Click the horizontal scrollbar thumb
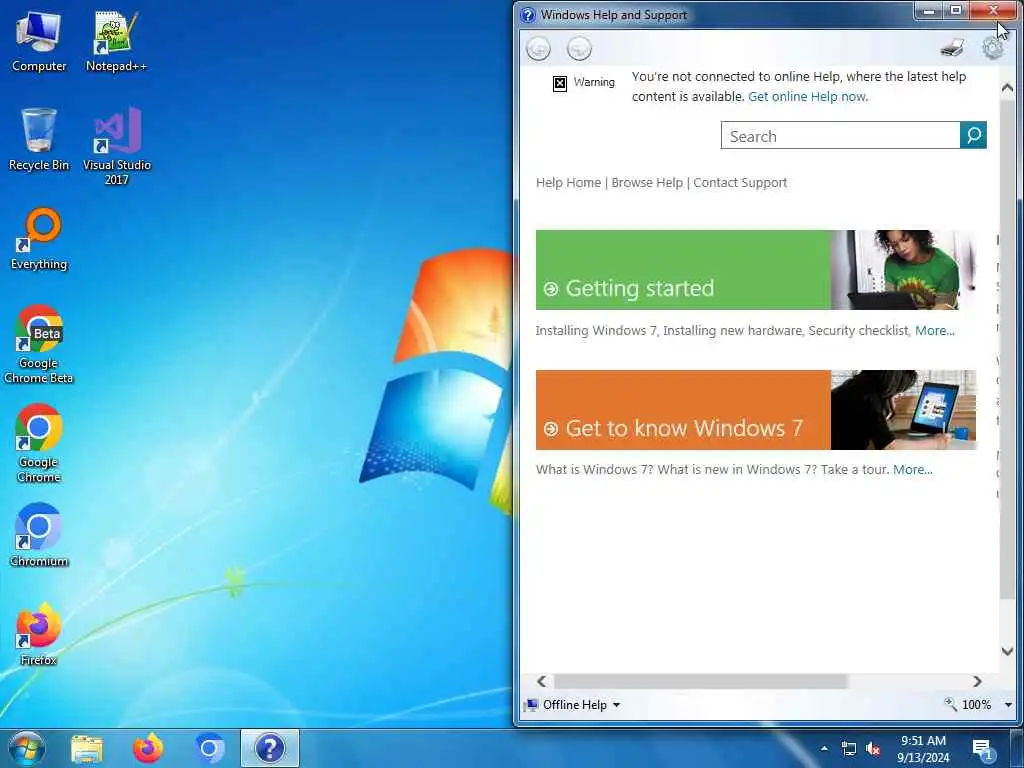 700,681
